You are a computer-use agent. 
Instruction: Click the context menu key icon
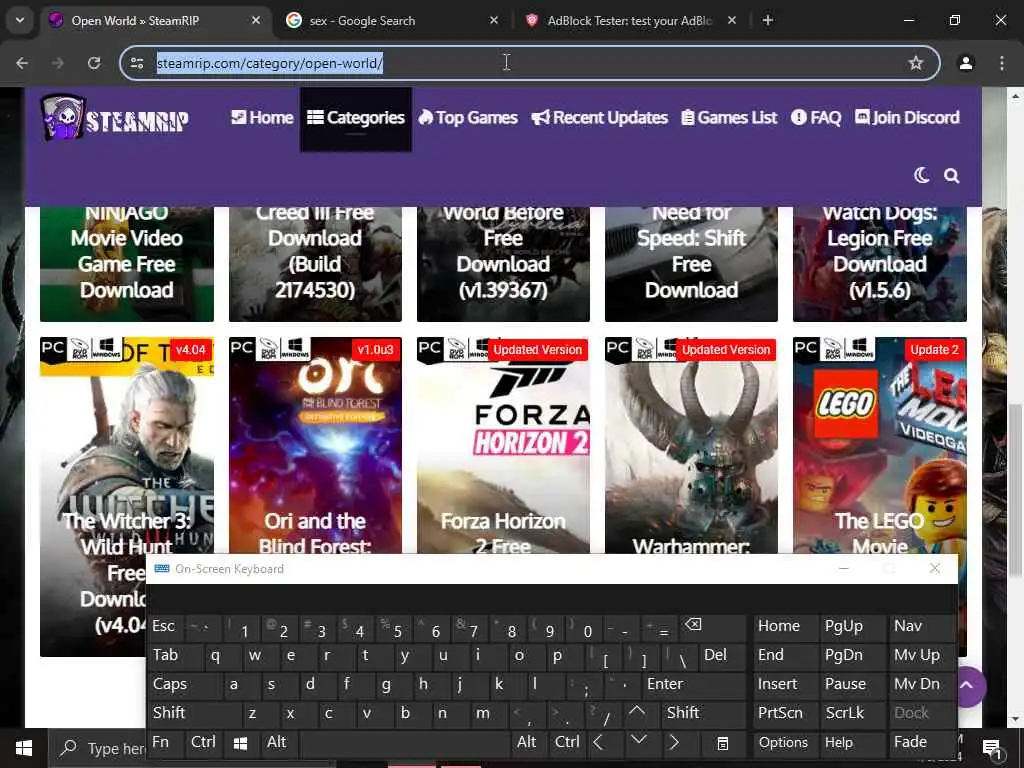click(722, 743)
